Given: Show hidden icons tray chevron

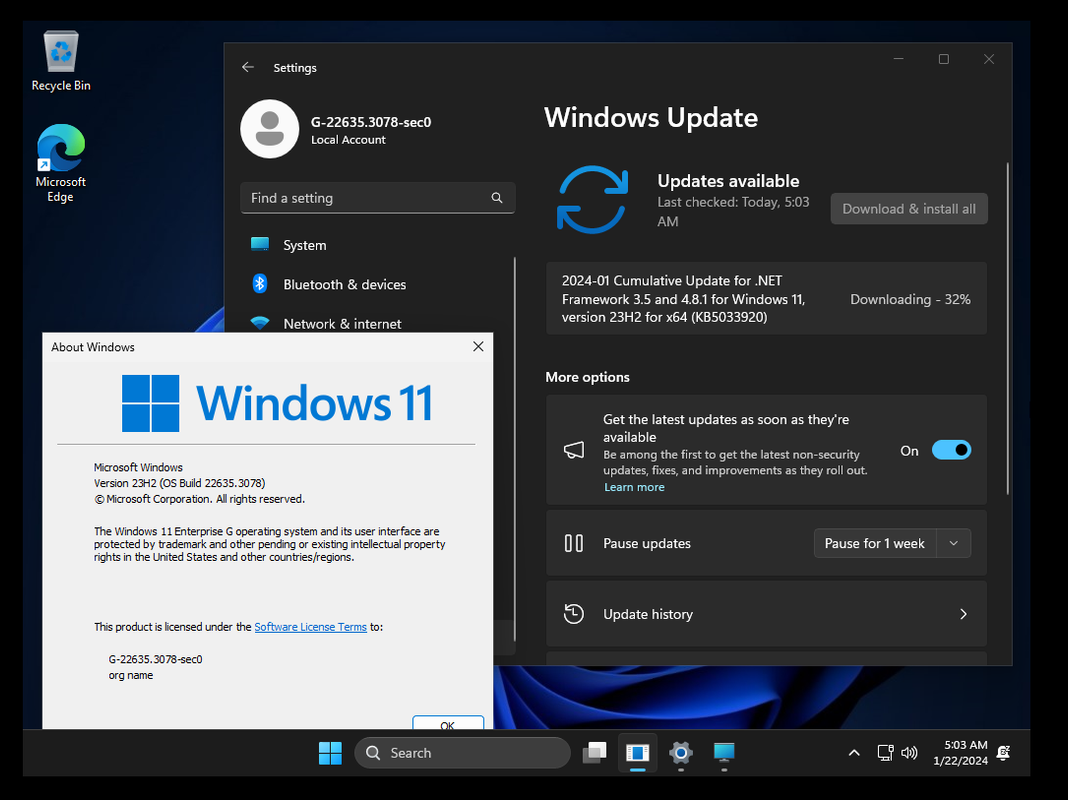Looking at the screenshot, I should (854, 753).
